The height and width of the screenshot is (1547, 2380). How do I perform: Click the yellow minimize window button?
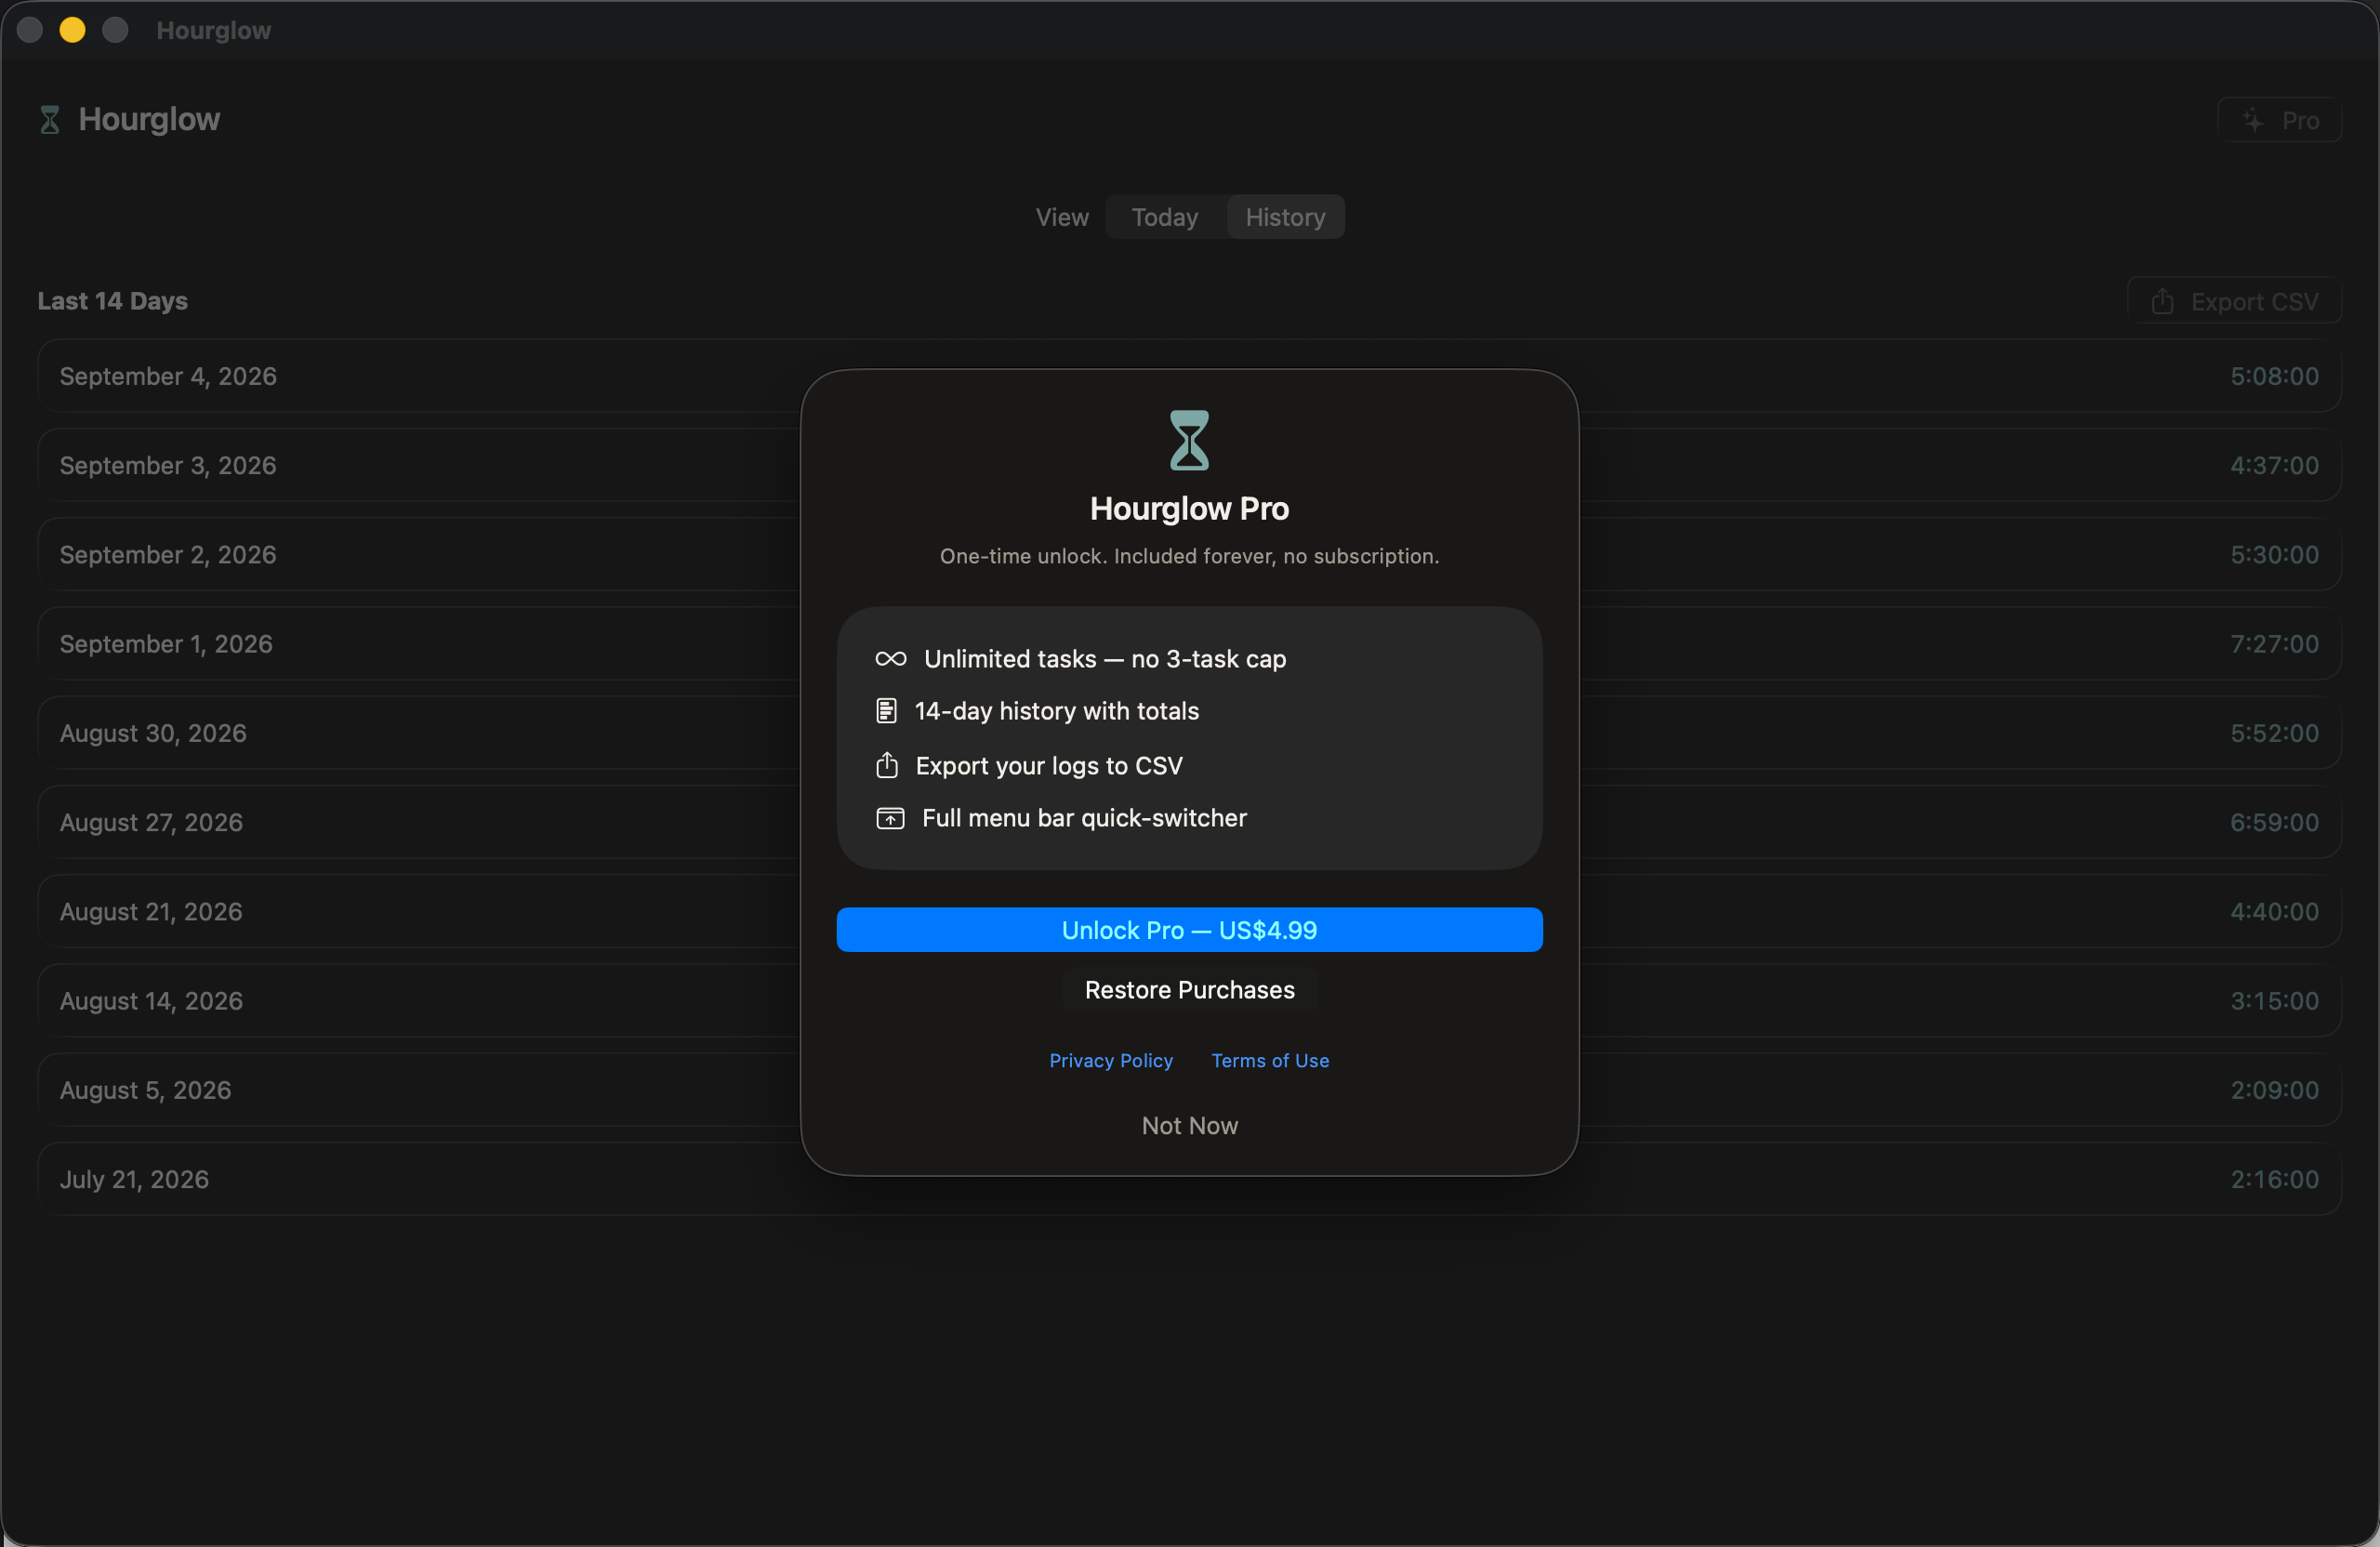(x=72, y=30)
